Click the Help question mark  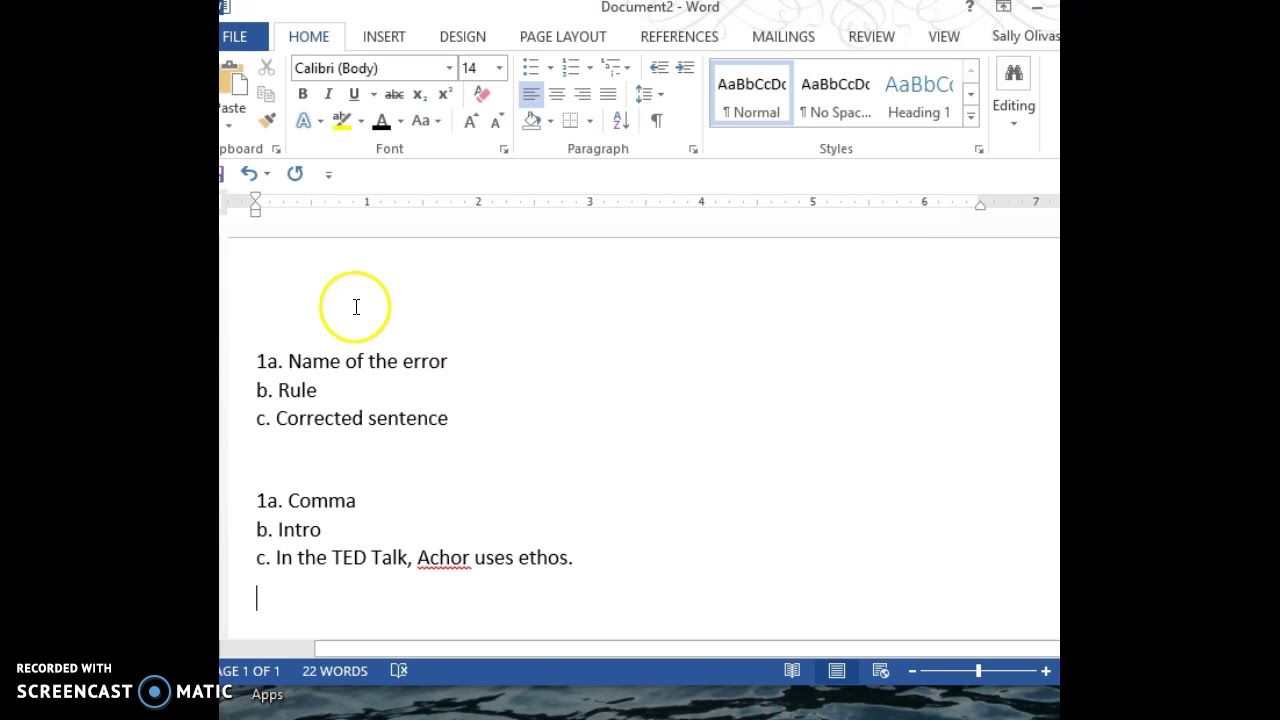[x=969, y=8]
